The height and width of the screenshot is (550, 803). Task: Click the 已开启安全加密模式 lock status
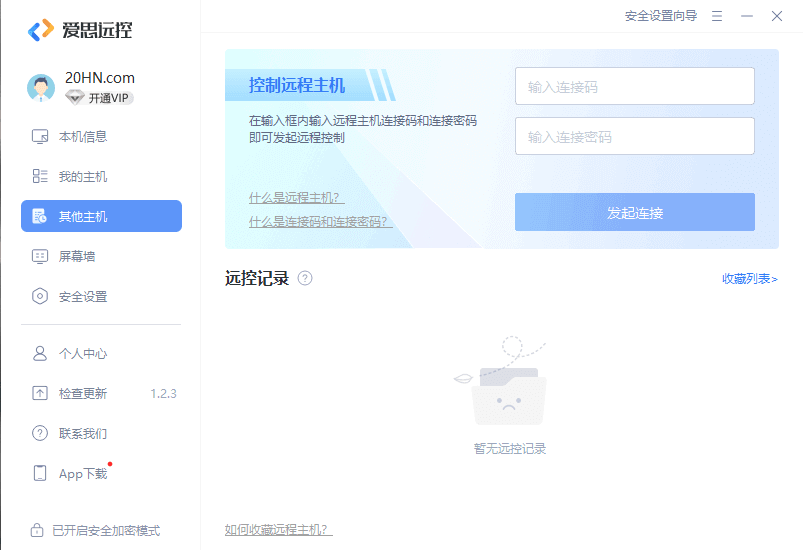click(95, 530)
